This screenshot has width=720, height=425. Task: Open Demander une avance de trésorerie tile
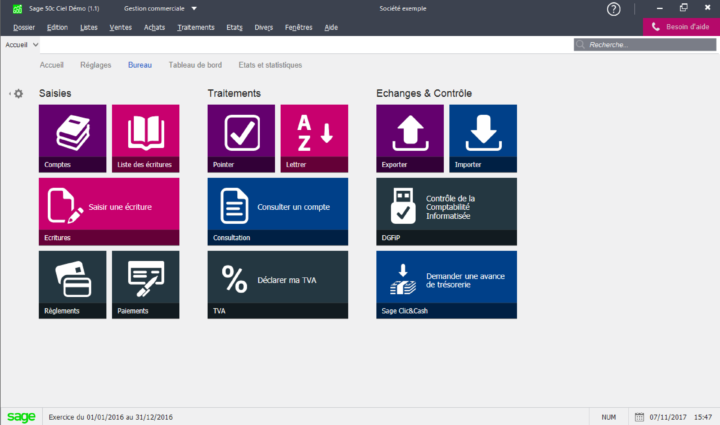(446, 285)
